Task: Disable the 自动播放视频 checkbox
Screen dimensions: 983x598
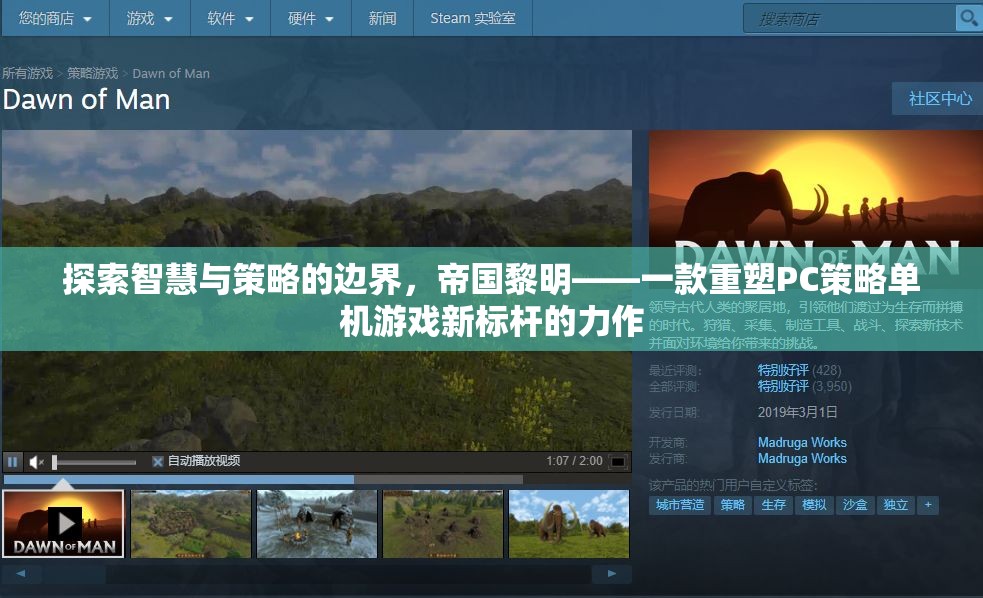Action: (157, 462)
